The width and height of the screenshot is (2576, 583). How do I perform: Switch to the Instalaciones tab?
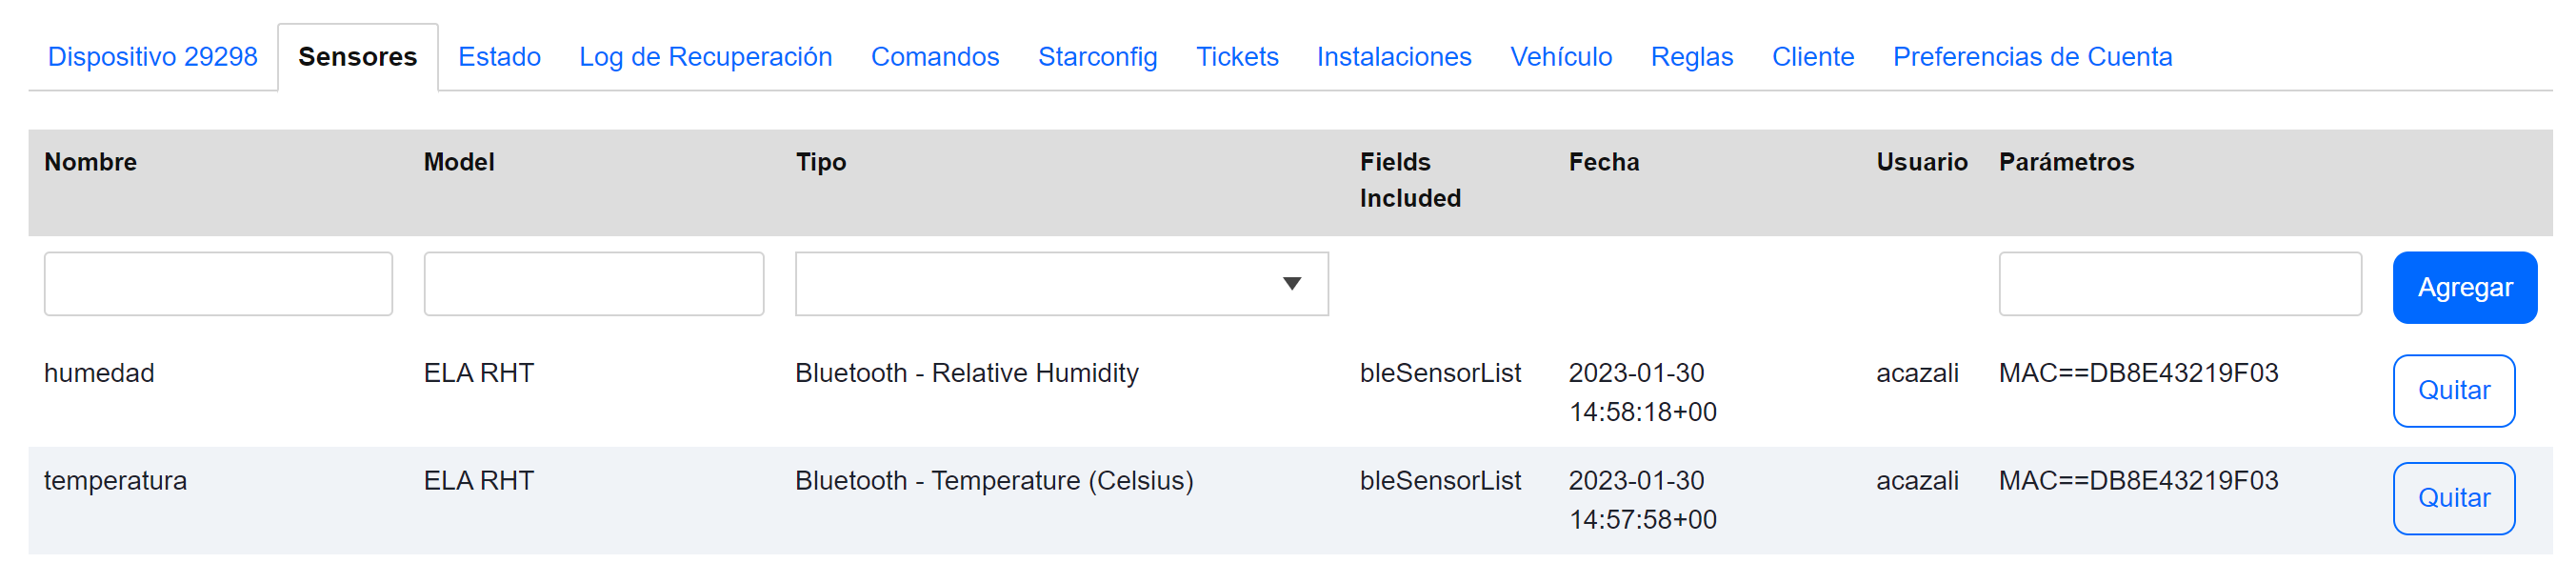[x=1393, y=57]
